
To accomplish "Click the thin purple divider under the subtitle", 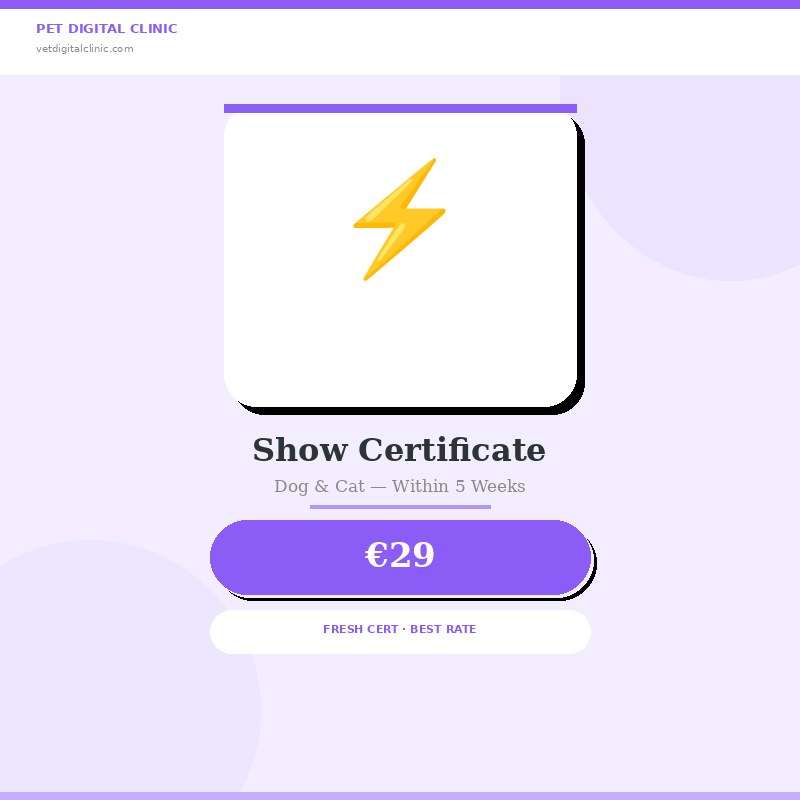I will 401,507.
